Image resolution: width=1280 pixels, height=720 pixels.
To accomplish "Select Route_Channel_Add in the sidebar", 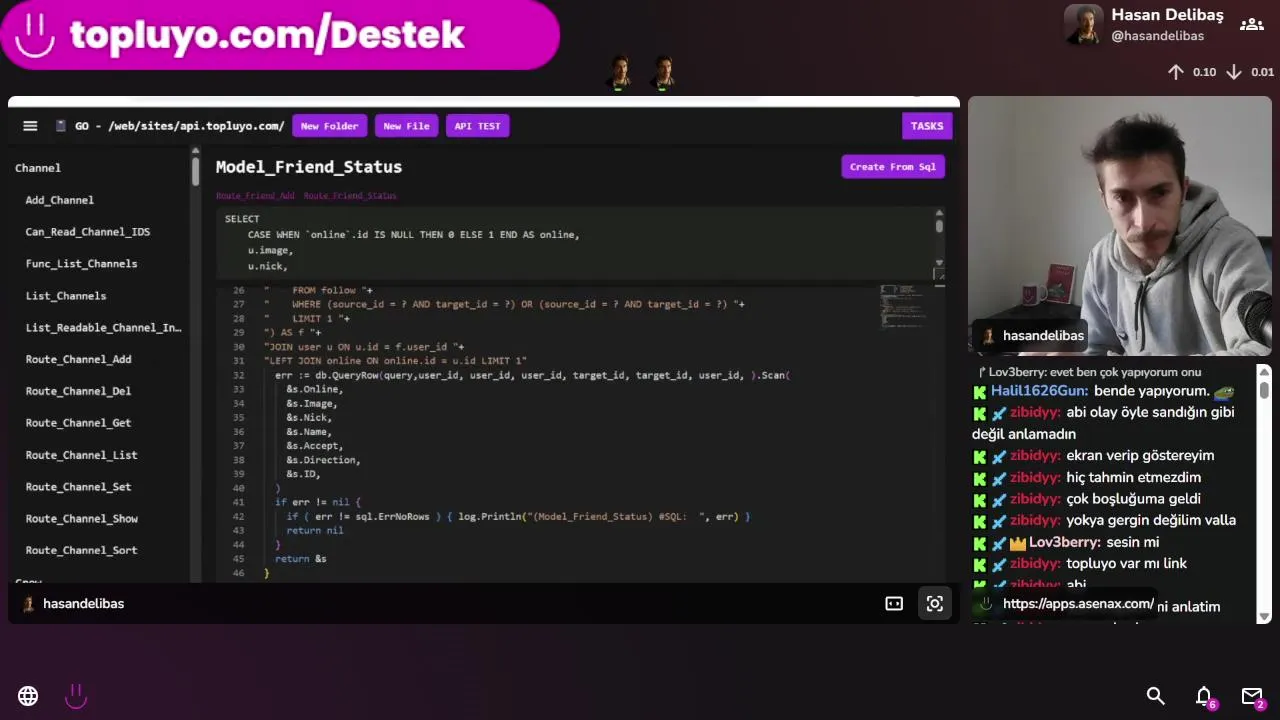I will pyautogui.click(x=78, y=359).
